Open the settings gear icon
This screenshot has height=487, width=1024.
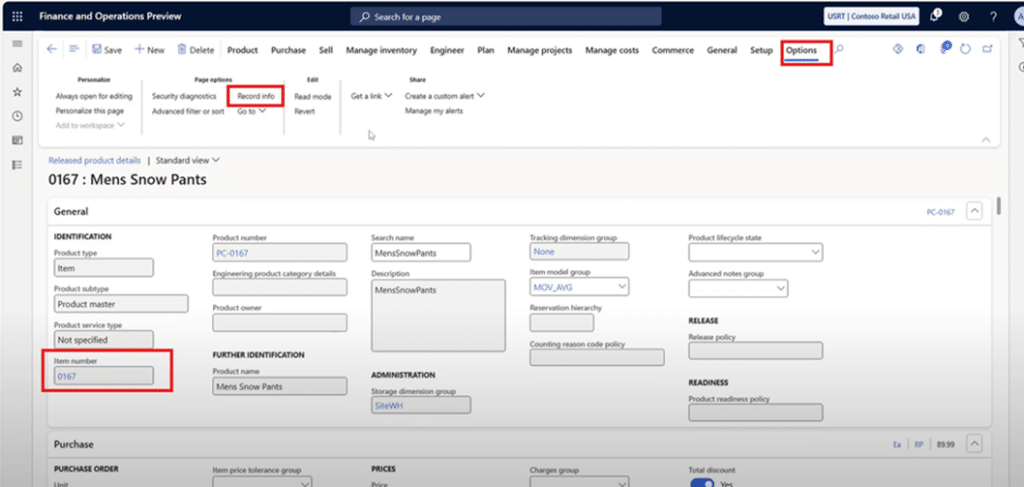coord(963,17)
